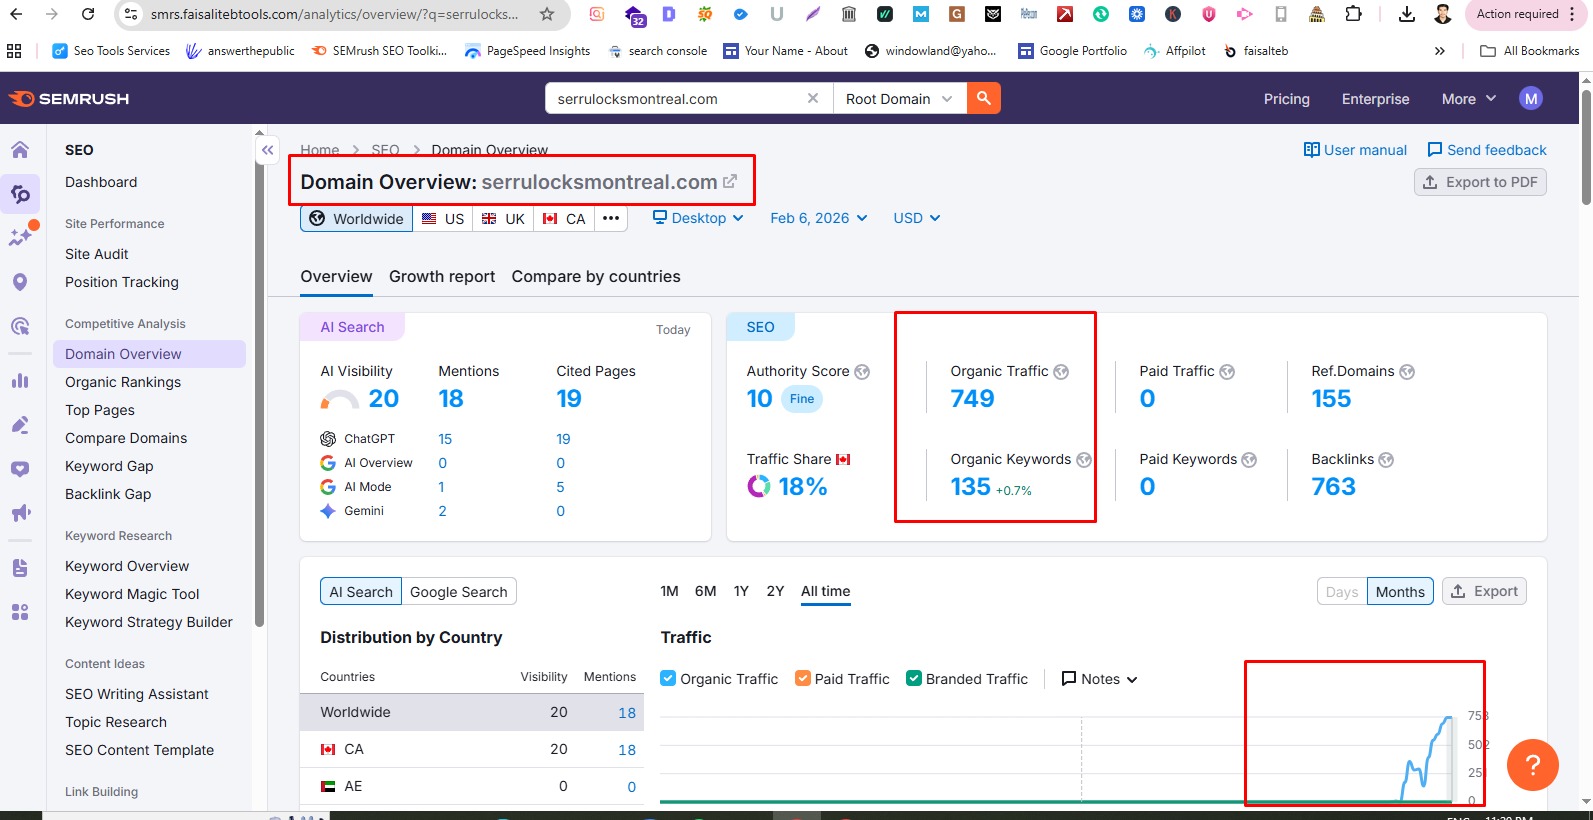Toggle the Paid Traffic checkbox
Image resolution: width=1593 pixels, height=820 pixels.
pyautogui.click(x=802, y=678)
